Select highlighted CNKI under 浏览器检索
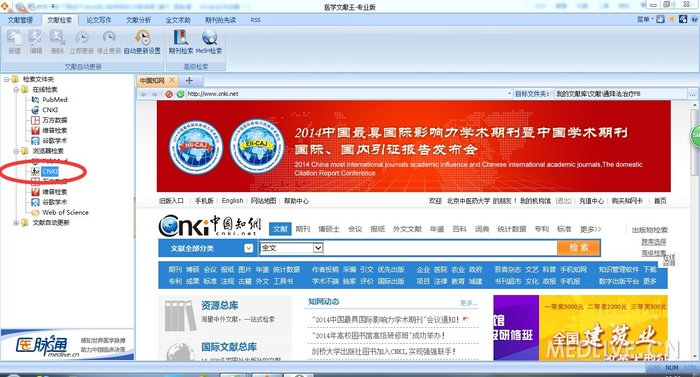The width and height of the screenshot is (700, 377). point(50,172)
